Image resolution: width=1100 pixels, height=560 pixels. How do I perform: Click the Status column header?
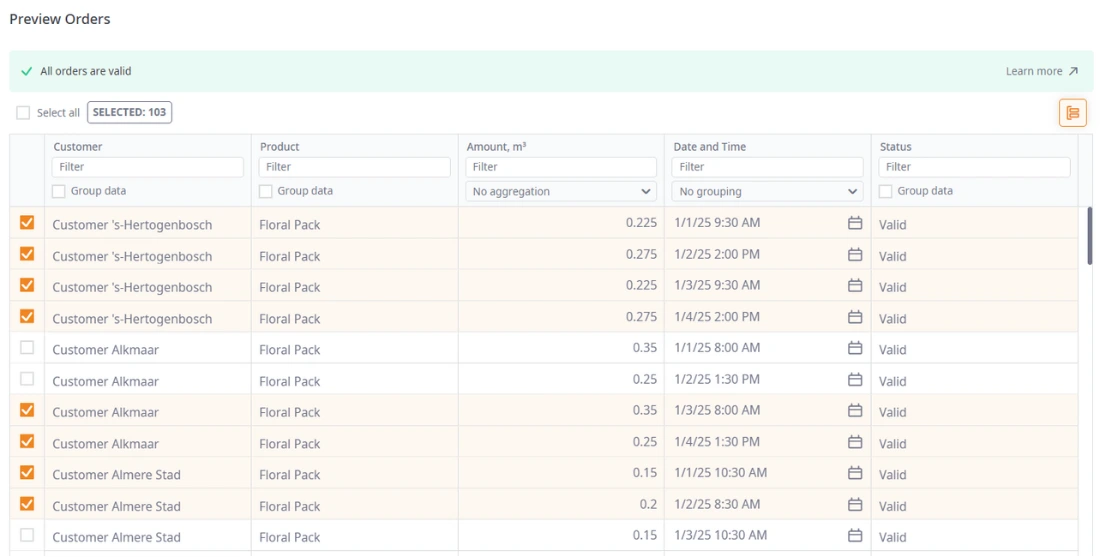tap(895, 147)
